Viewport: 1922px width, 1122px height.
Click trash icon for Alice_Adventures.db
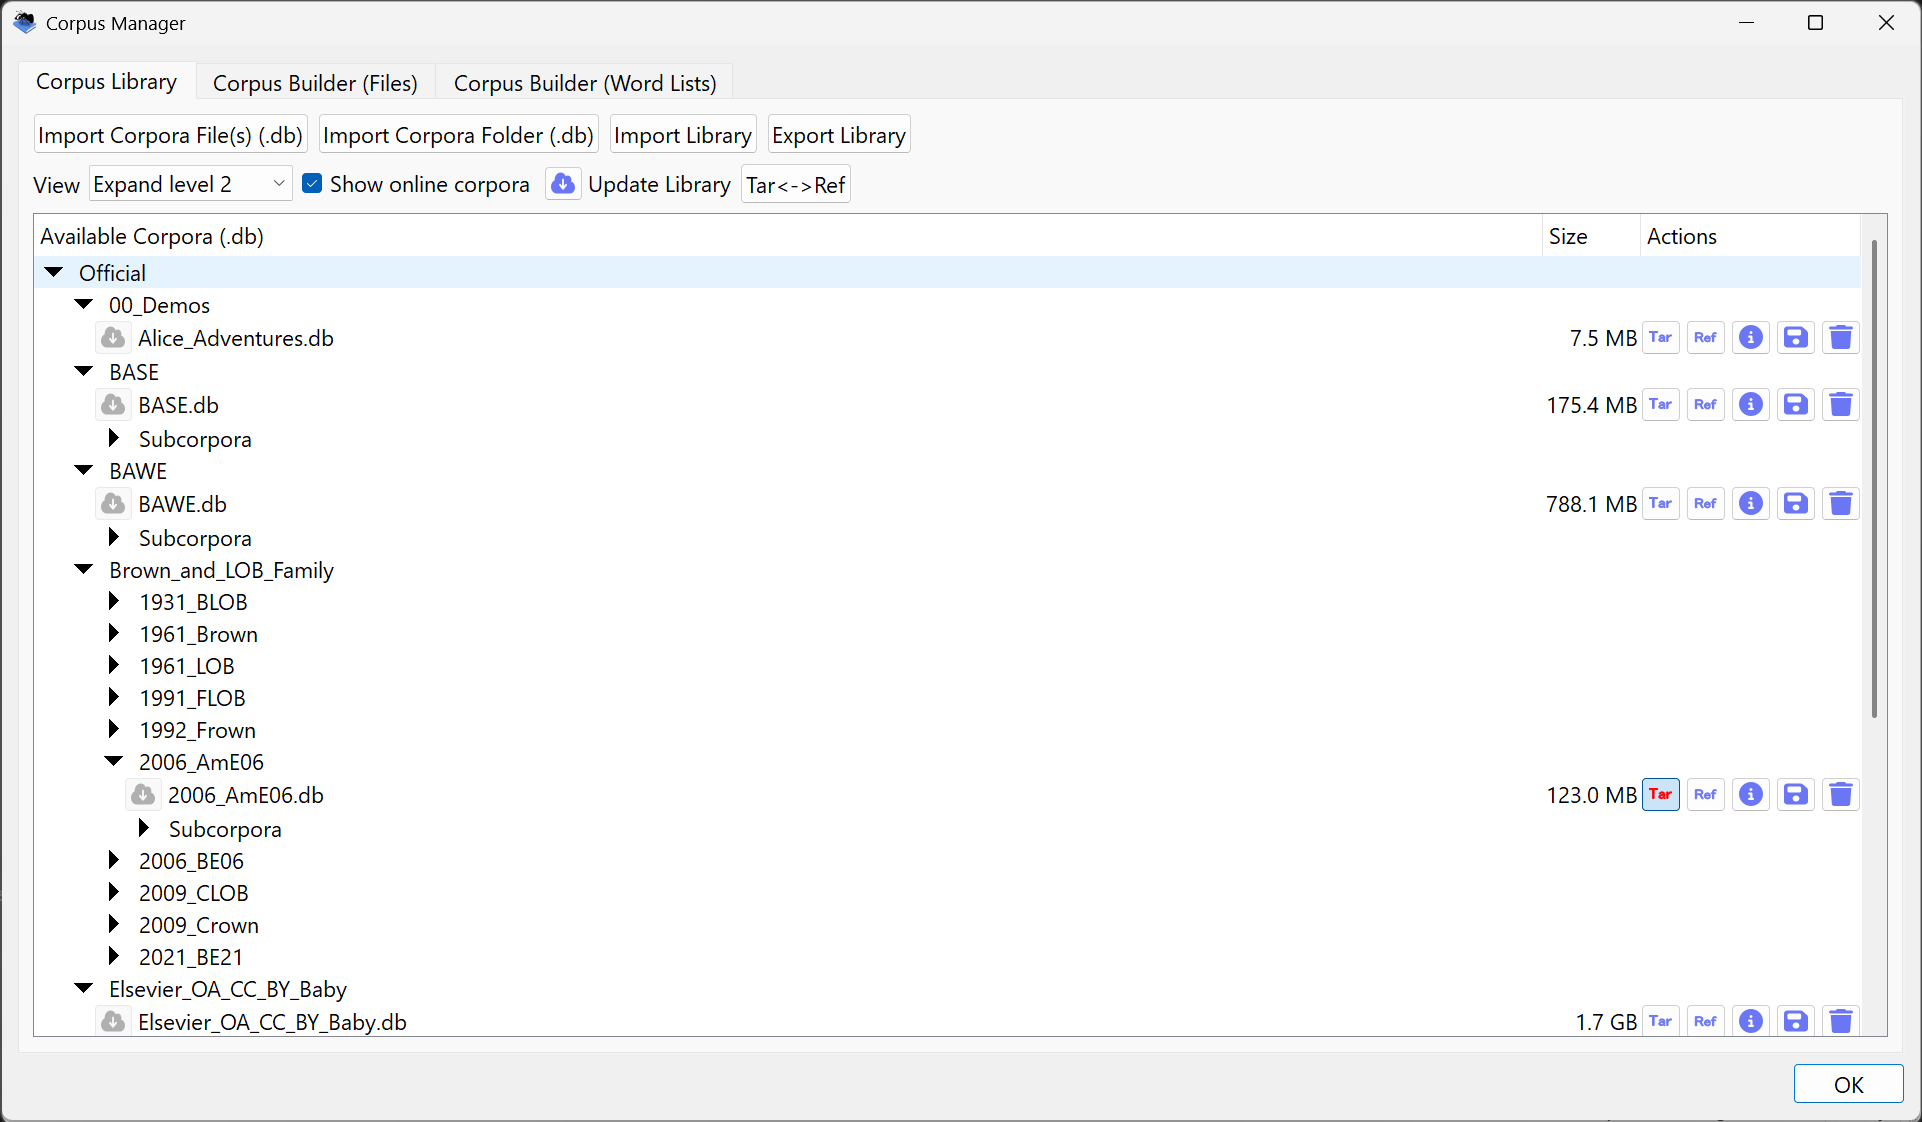pyautogui.click(x=1840, y=338)
